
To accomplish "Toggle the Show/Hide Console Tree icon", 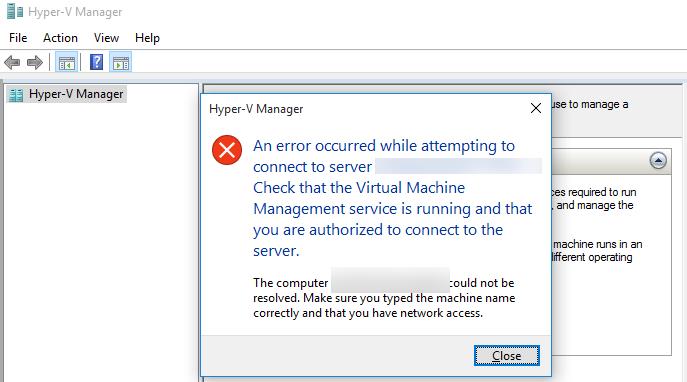I will pyautogui.click(x=67, y=63).
